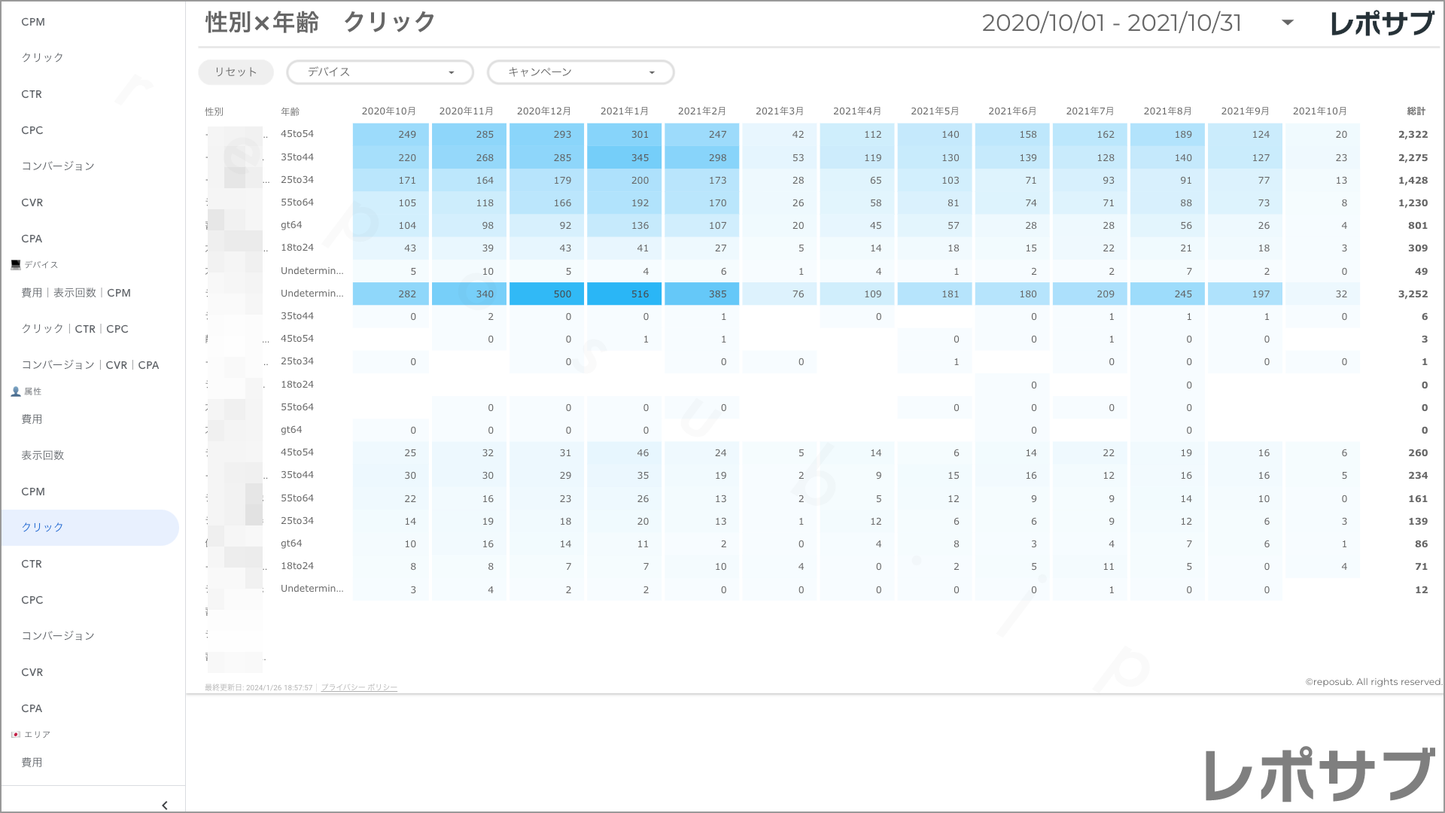This screenshot has width=1445, height=813.
Task: Click the 2020年10月 column header
Action: click(388, 111)
